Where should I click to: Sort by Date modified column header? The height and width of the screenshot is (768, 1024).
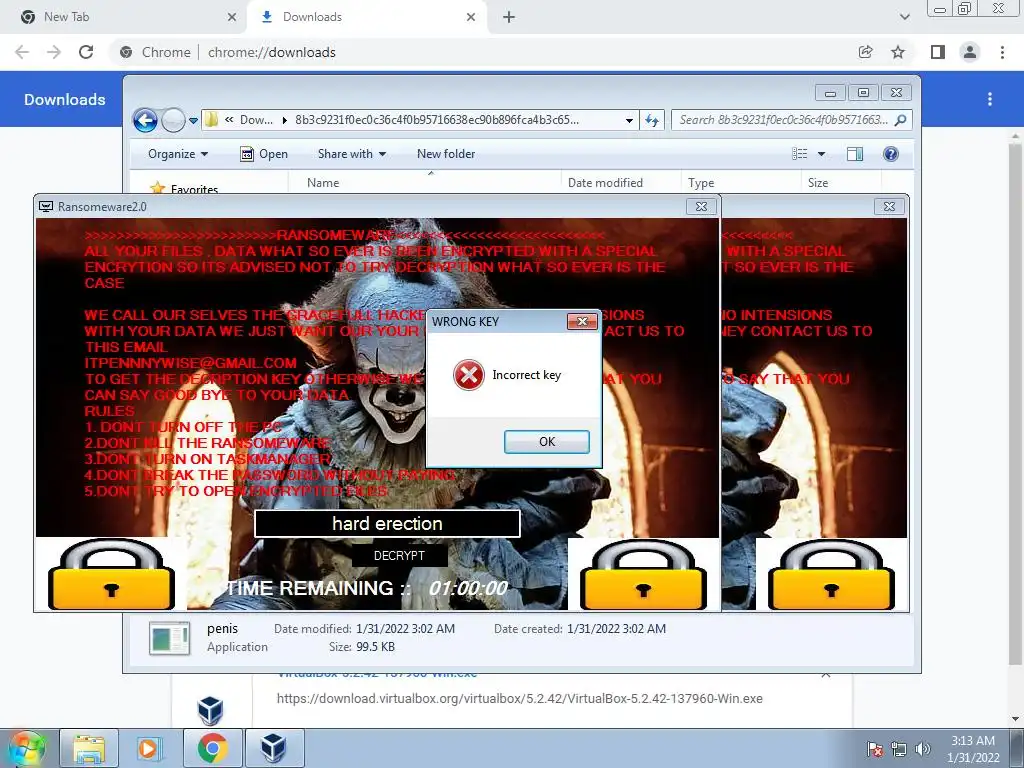coord(620,183)
